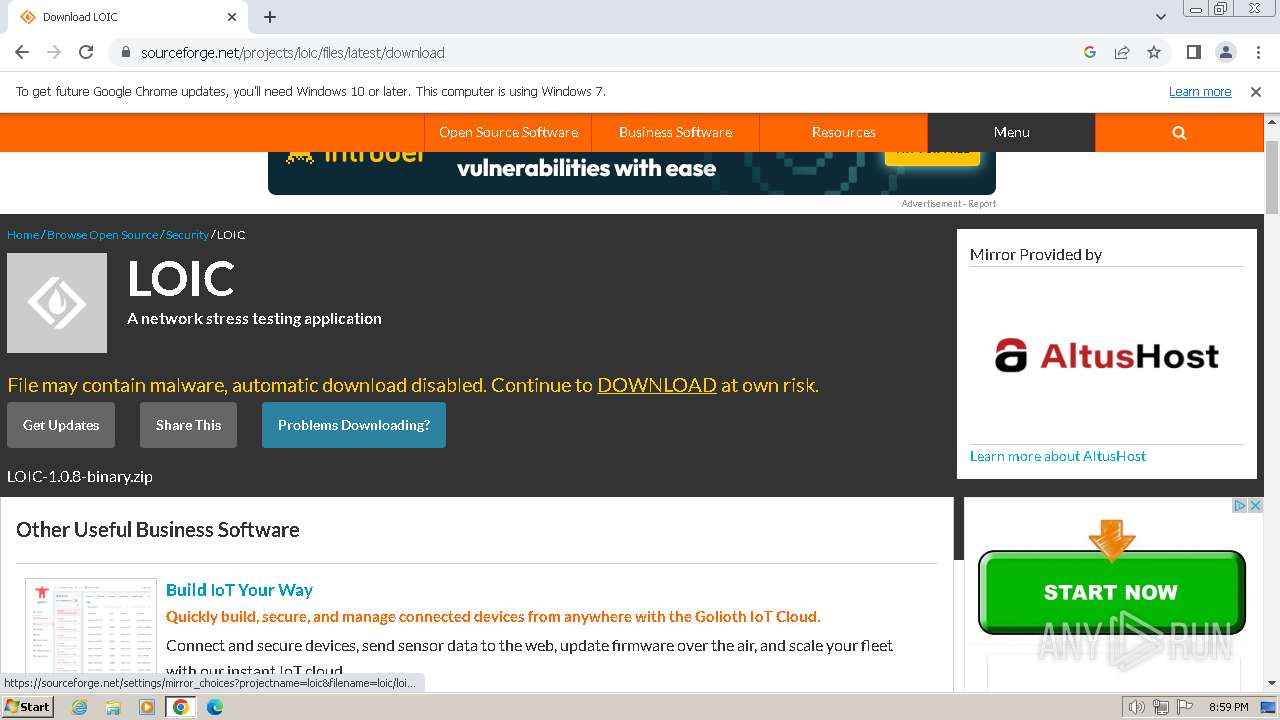Open Windows Explorer from the taskbar
The width and height of the screenshot is (1280, 720).
pyautogui.click(x=113, y=707)
